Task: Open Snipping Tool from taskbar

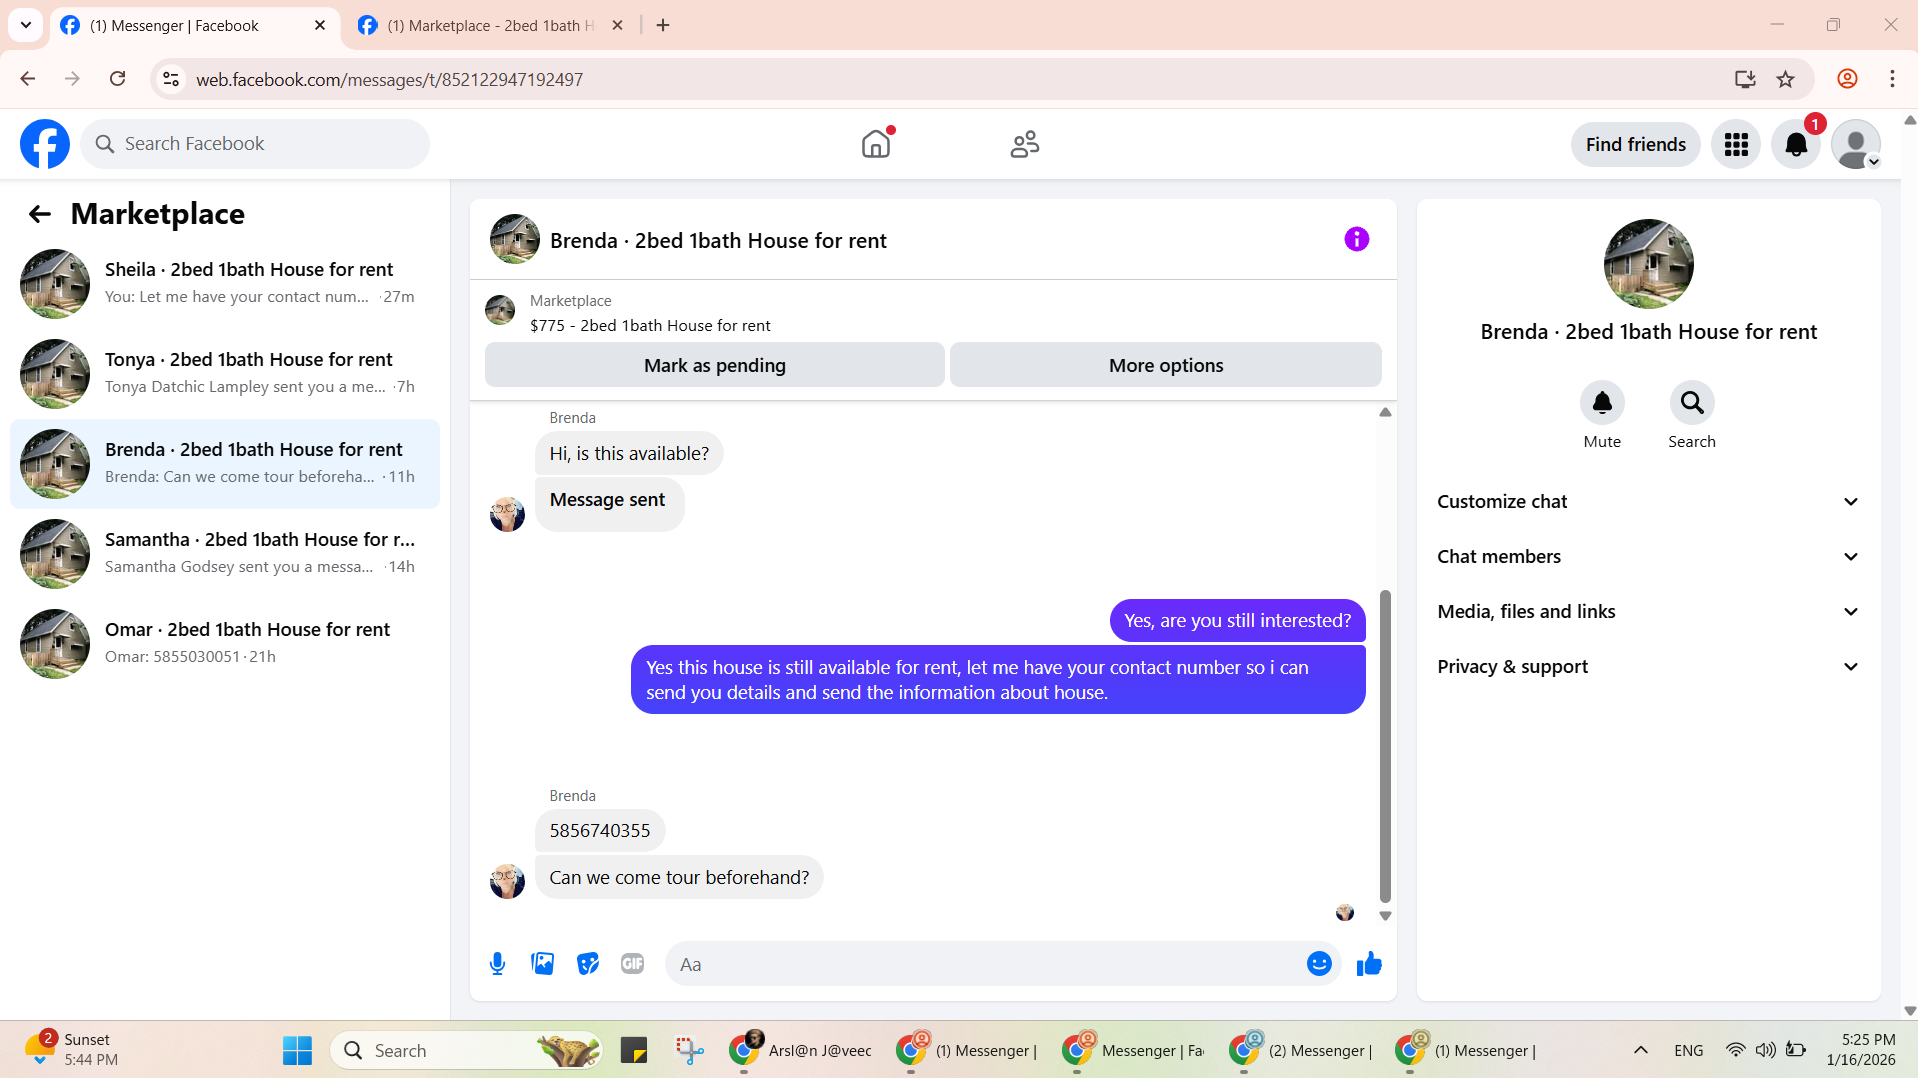Action: coord(689,1050)
